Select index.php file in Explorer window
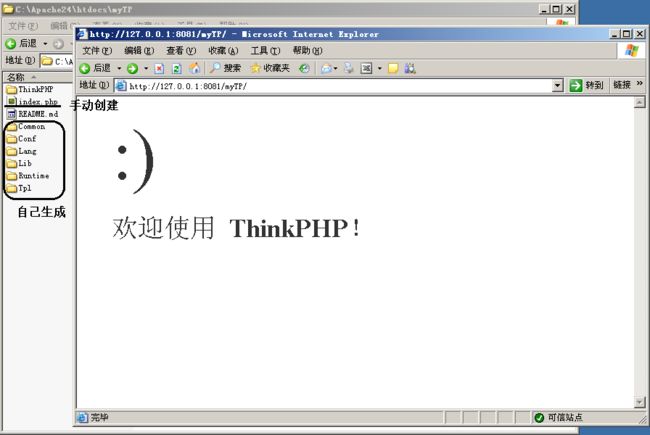The width and height of the screenshot is (650, 435). (x=32, y=101)
